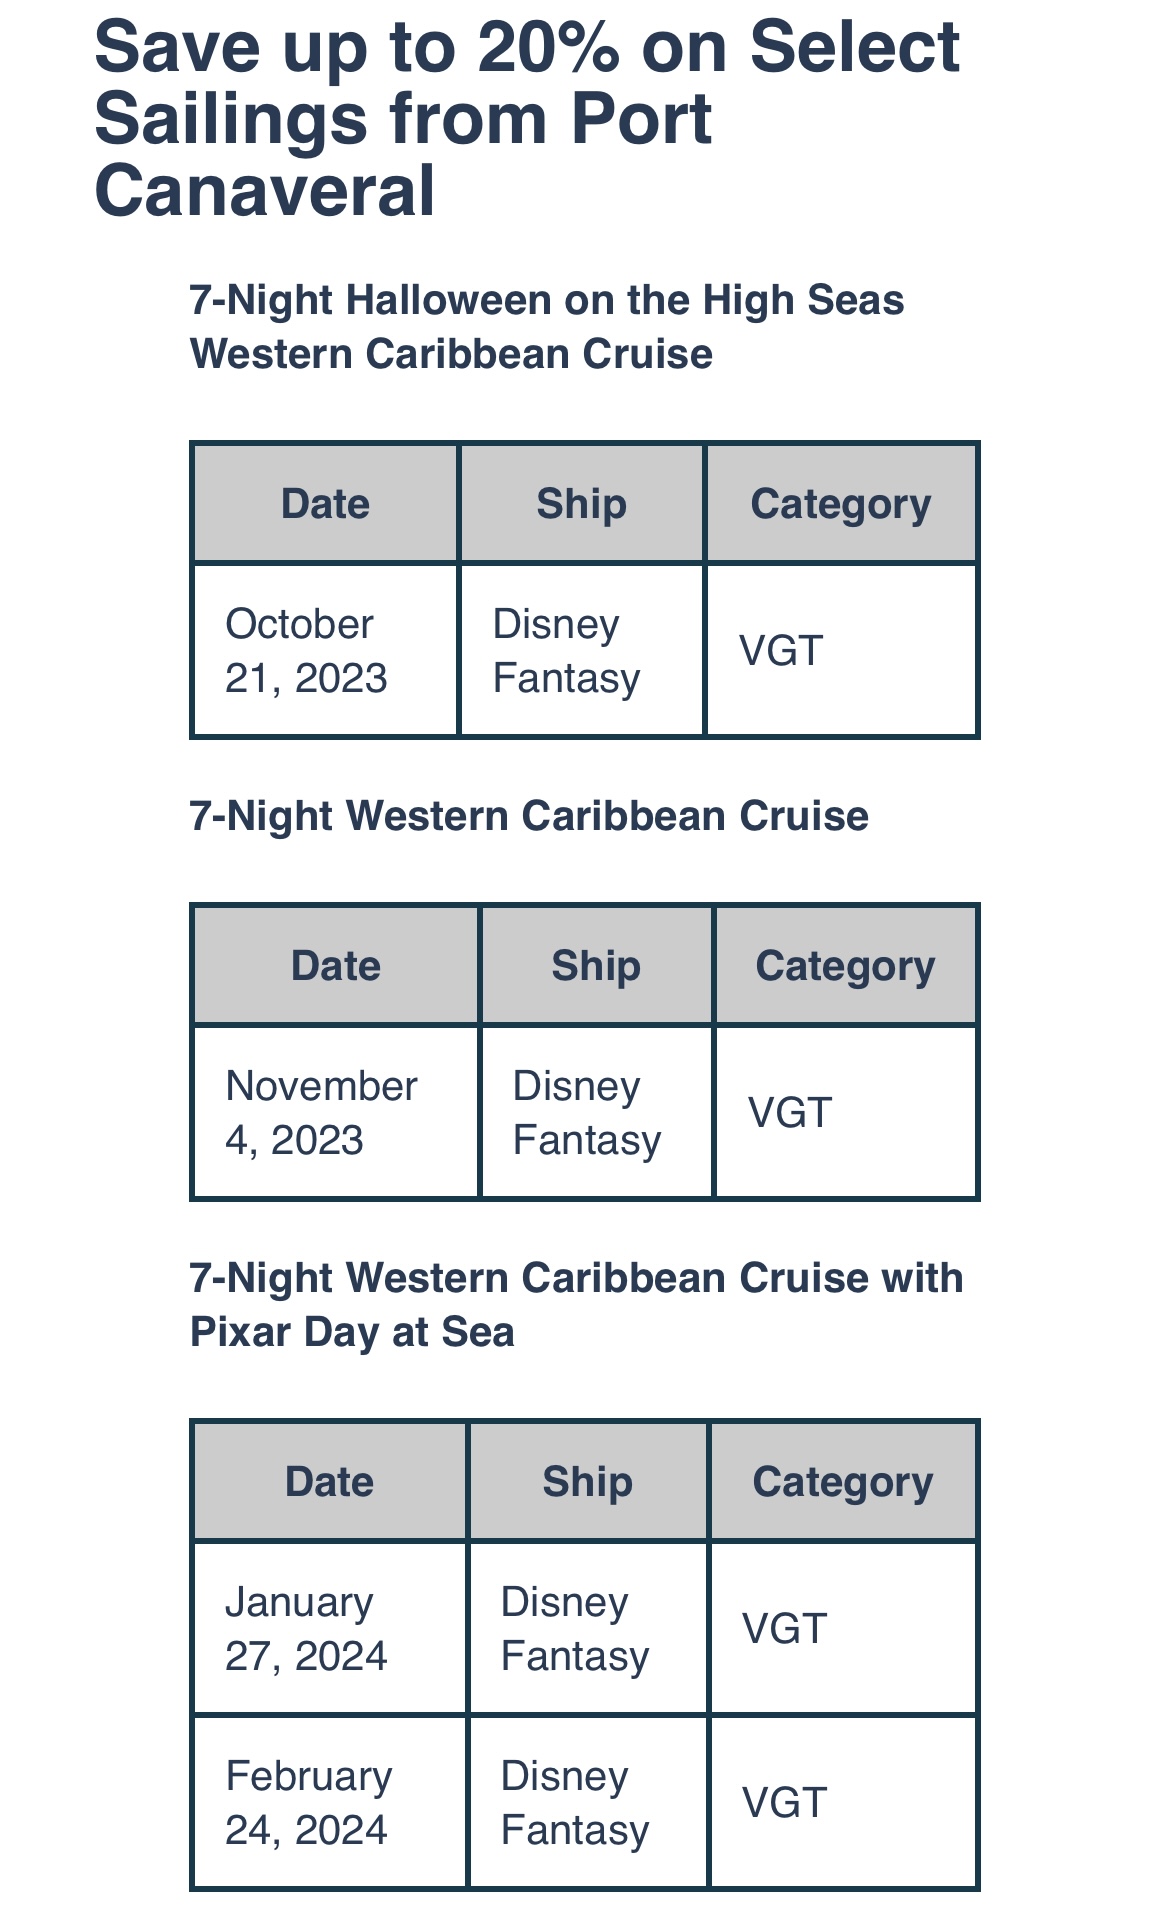This screenshot has width=1170, height=1922.
Task: Select the January 27, 2024 date cell
Action: pos(306,1629)
